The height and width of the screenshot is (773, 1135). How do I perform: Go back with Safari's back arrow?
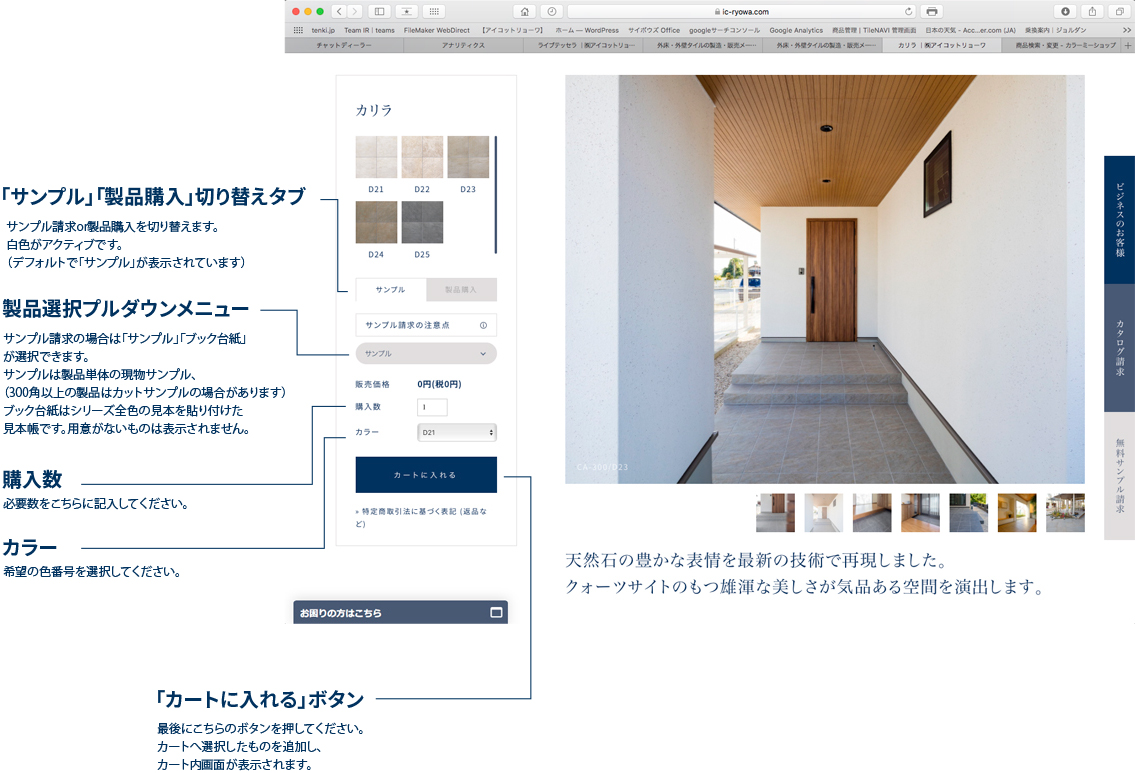point(339,12)
